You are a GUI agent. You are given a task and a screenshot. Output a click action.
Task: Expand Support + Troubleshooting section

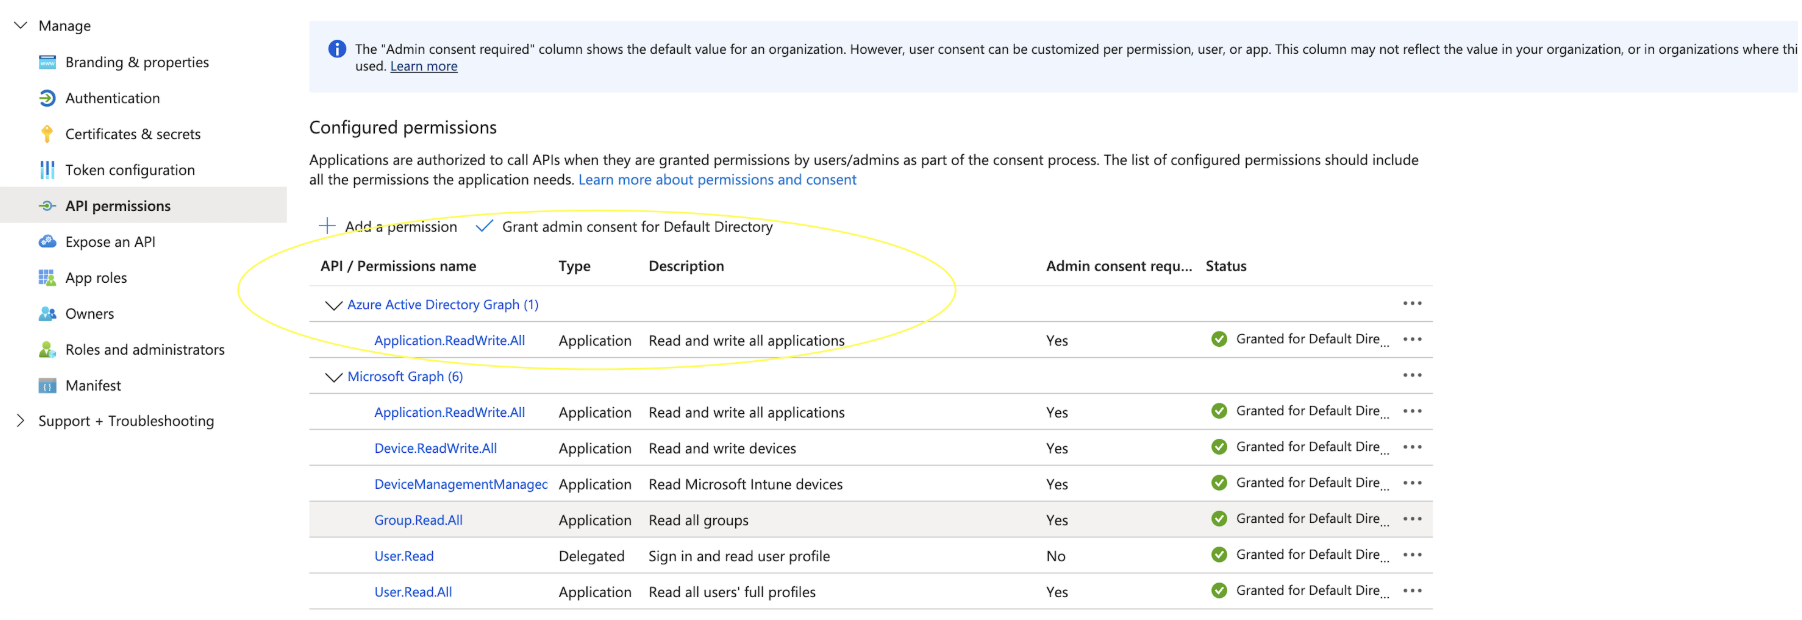(20, 421)
